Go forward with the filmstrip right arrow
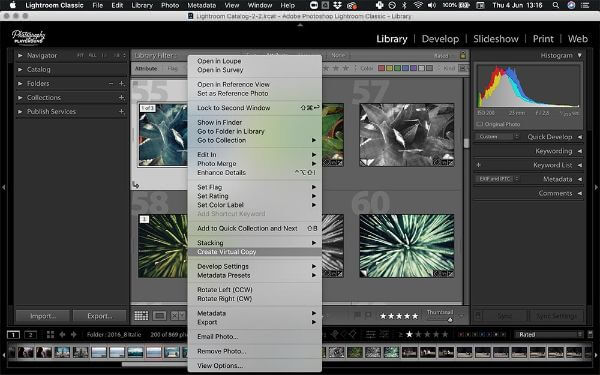The width and height of the screenshot is (600, 375). pyautogui.click(x=73, y=335)
